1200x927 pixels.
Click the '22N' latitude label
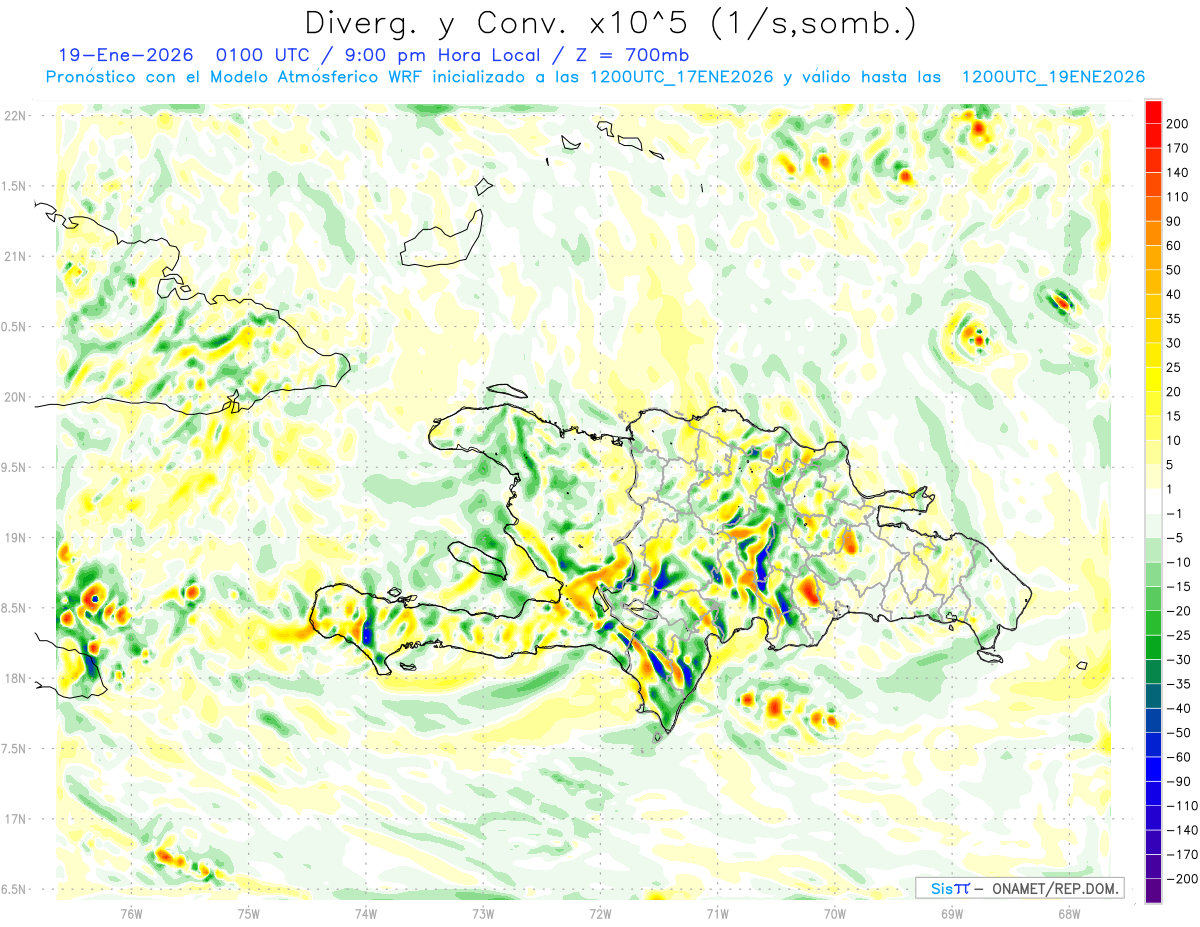pyautogui.click(x=14, y=116)
